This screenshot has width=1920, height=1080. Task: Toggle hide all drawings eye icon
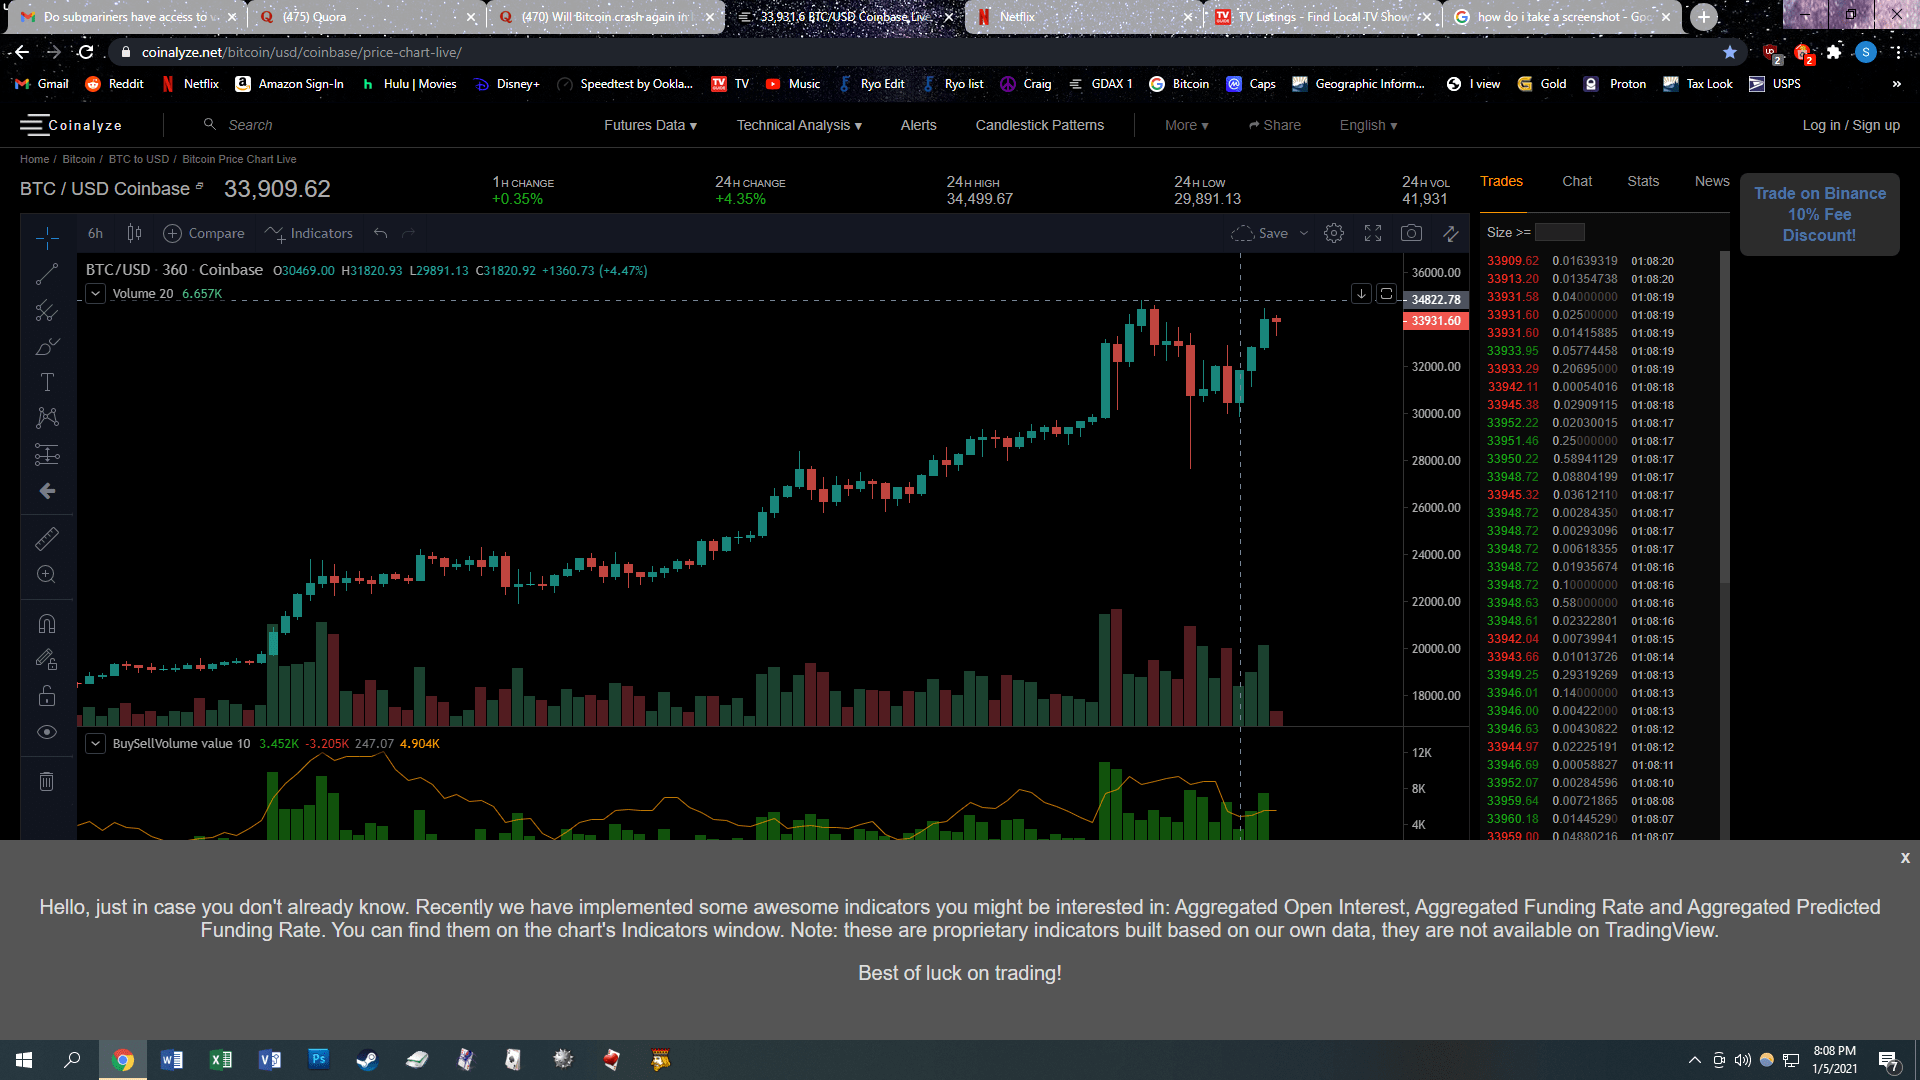[x=47, y=732]
